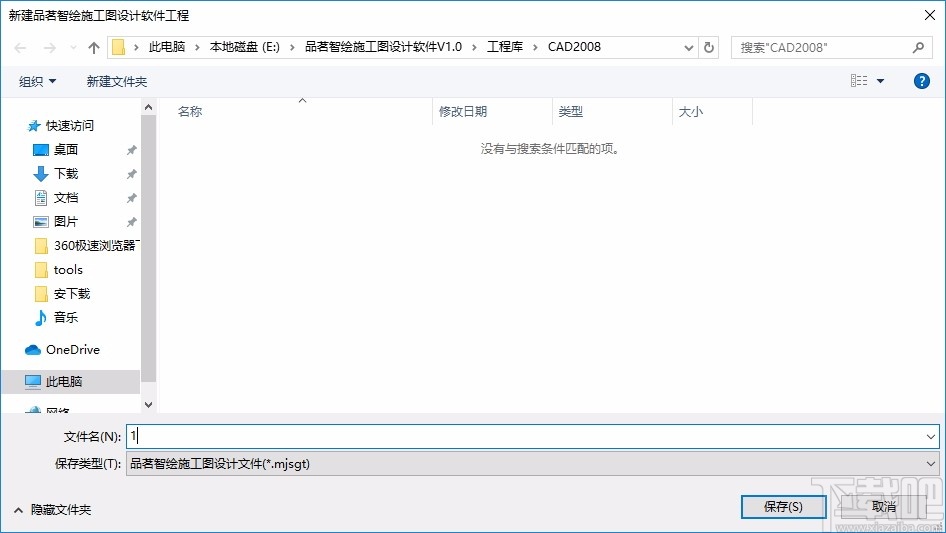Click 保存(S) button
This screenshot has height=533, width=946.
783,506
